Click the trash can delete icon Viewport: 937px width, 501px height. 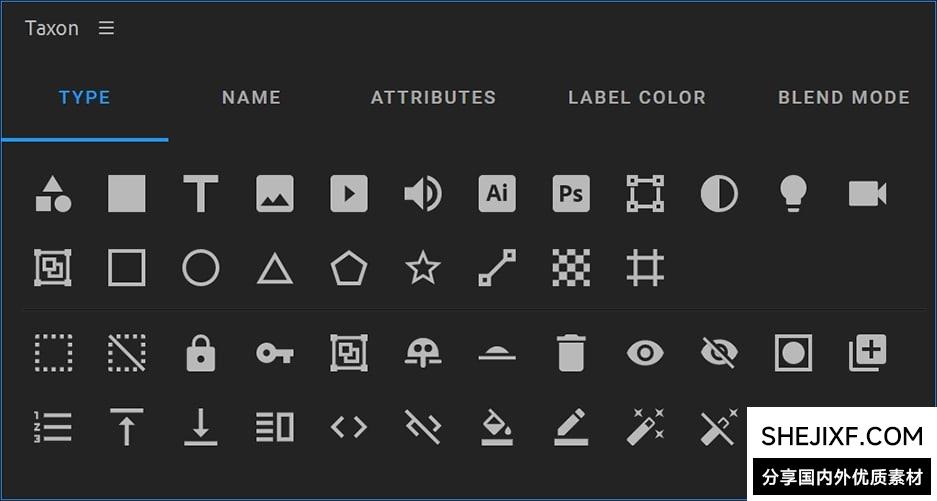coord(571,353)
